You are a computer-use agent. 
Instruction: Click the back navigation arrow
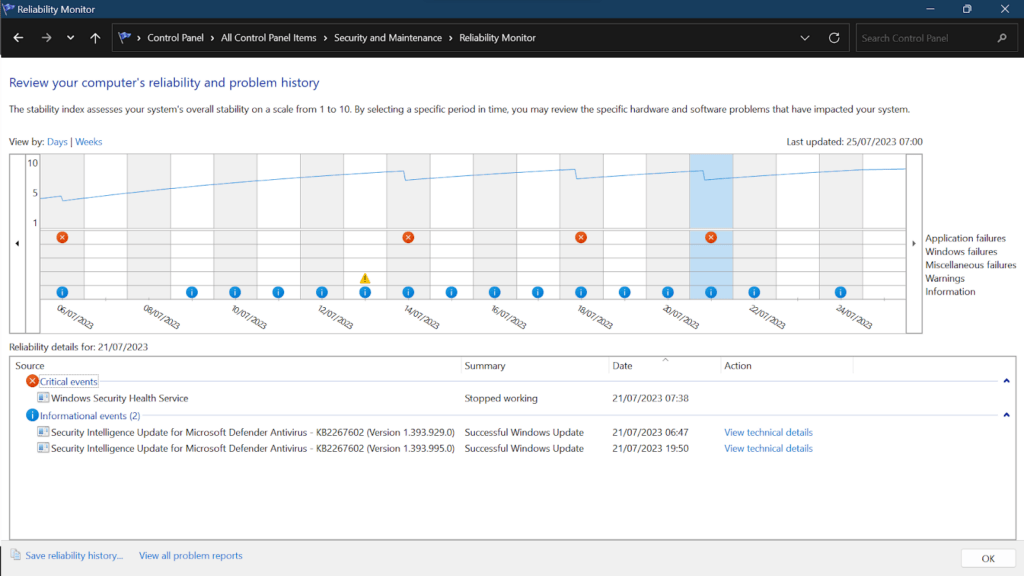coord(17,37)
